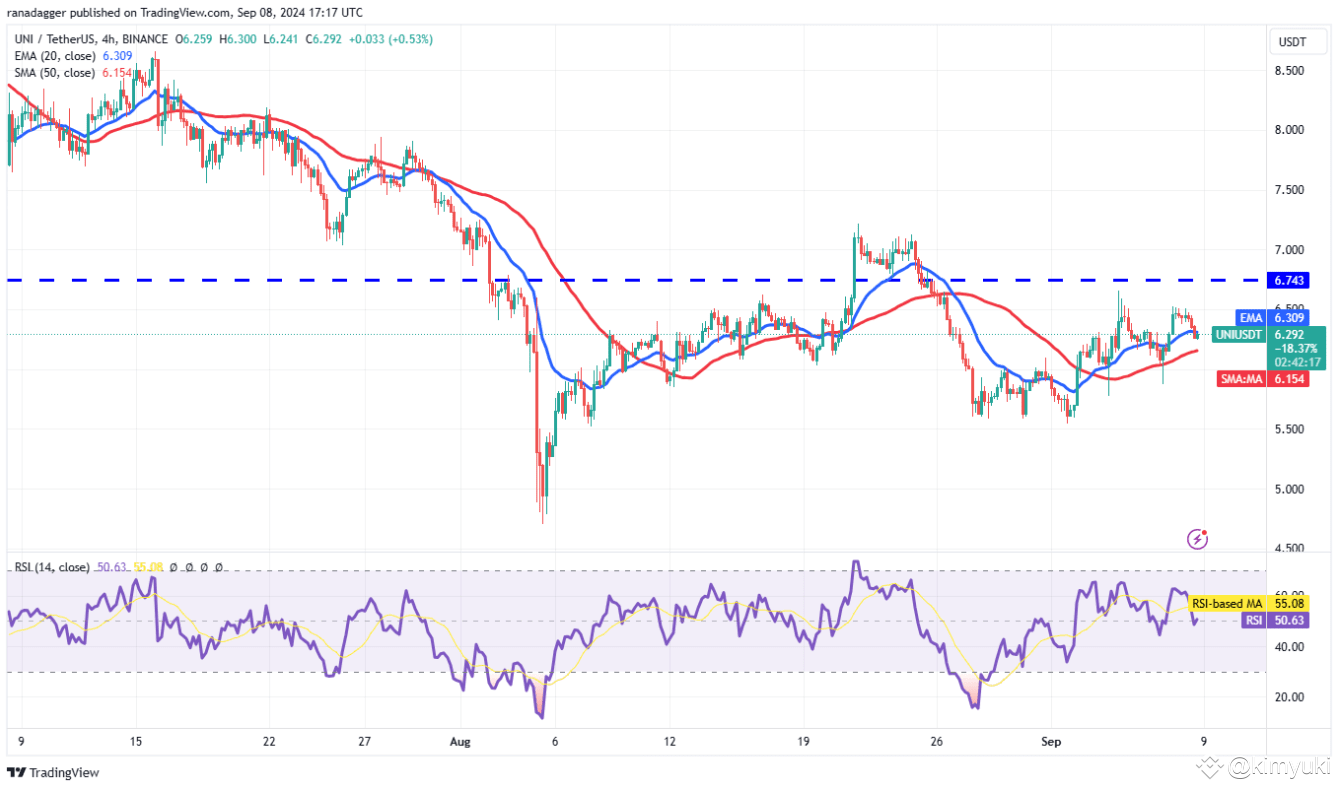Click the blue 6.743 resistance level tag
The width and height of the screenshot is (1339, 788).
click(x=1286, y=281)
